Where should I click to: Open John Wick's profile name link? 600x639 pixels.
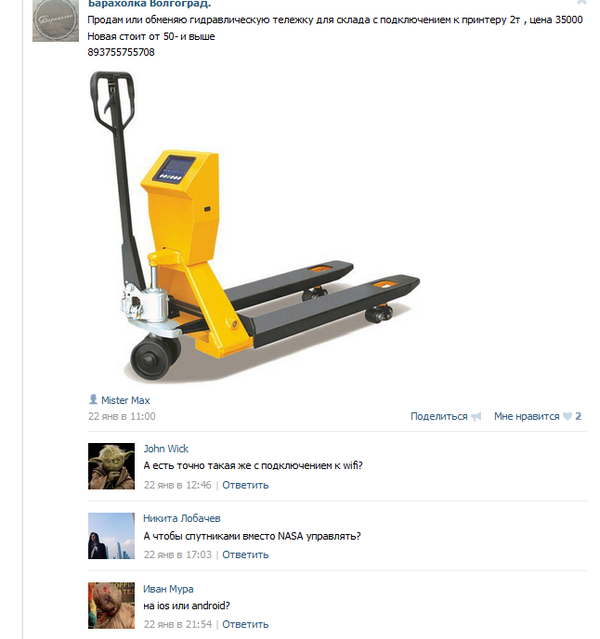click(166, 449)
